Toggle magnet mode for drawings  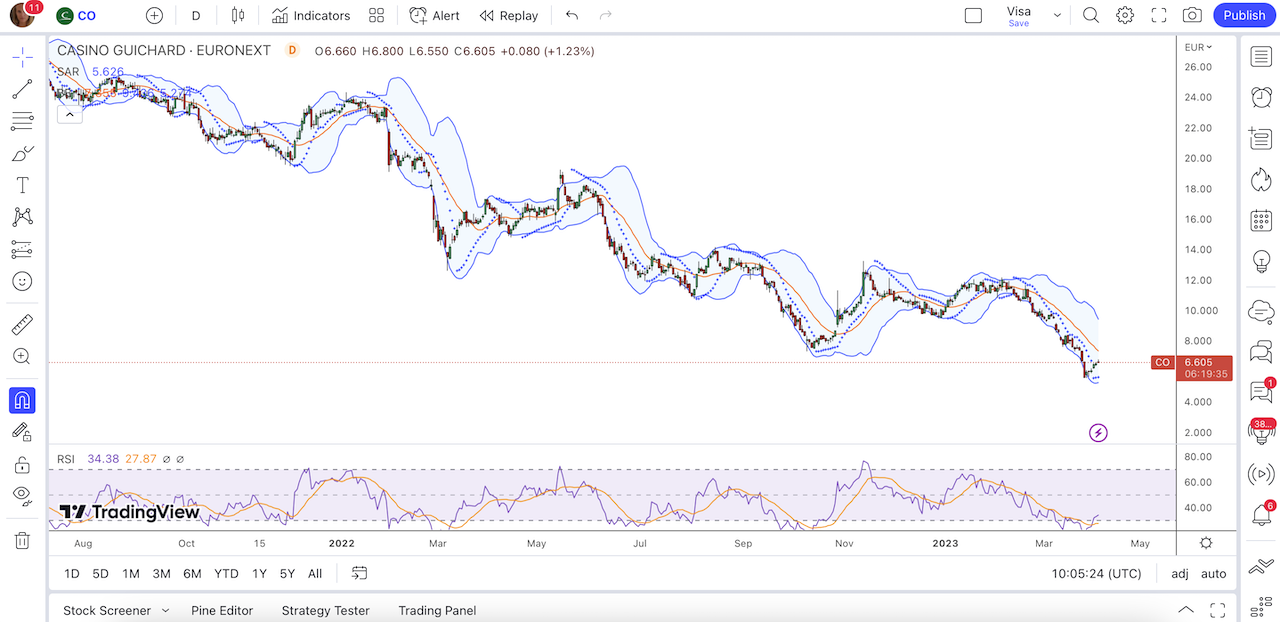click(22, 400)
